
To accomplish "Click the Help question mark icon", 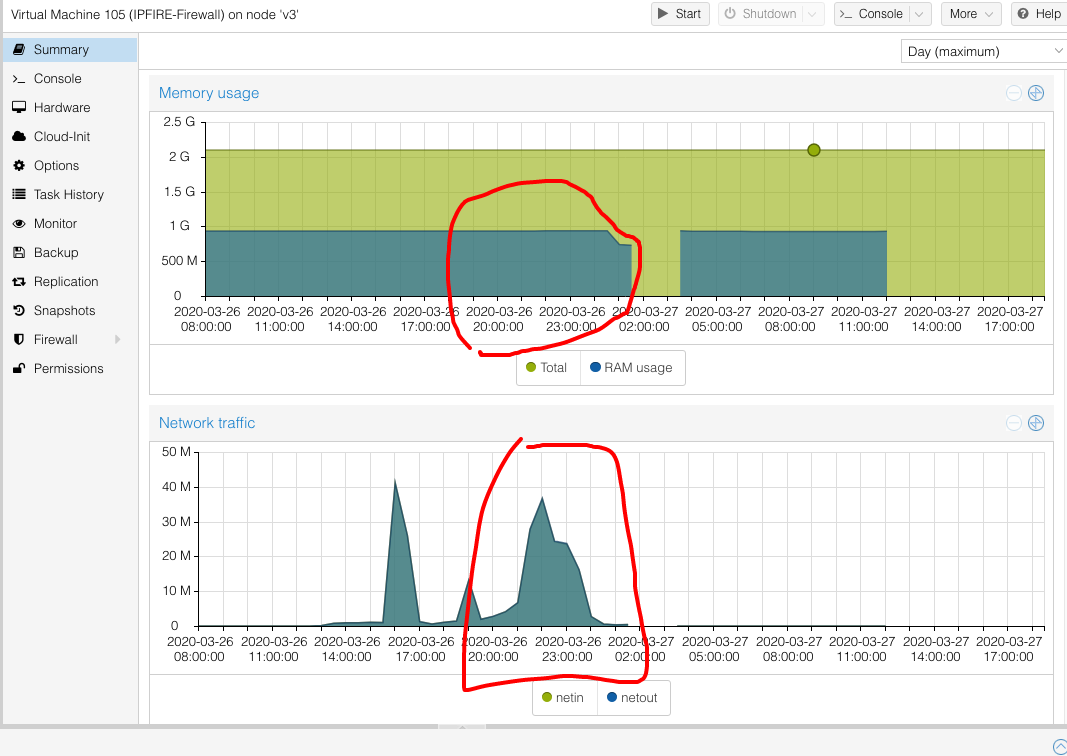I will [x=1023, y=14].
